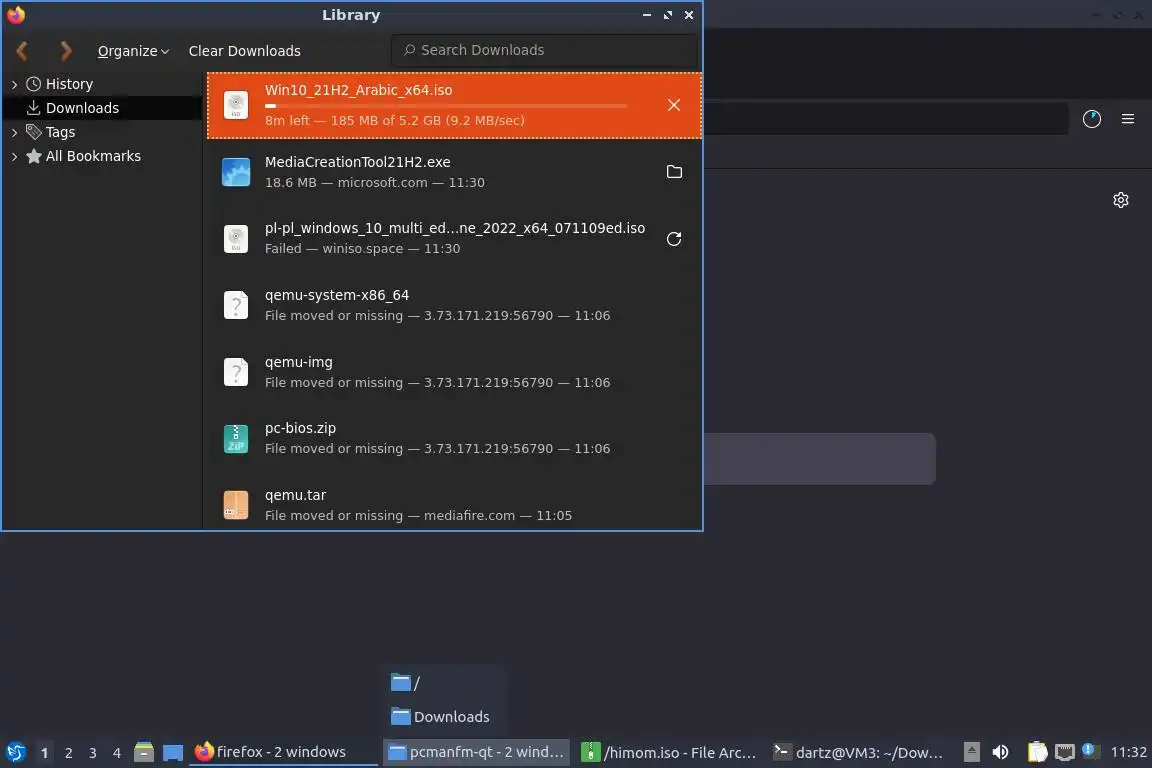This screenshot has height=768, width=1152.
Task: Select the qemu-img download entry
Action: [454, 372]
